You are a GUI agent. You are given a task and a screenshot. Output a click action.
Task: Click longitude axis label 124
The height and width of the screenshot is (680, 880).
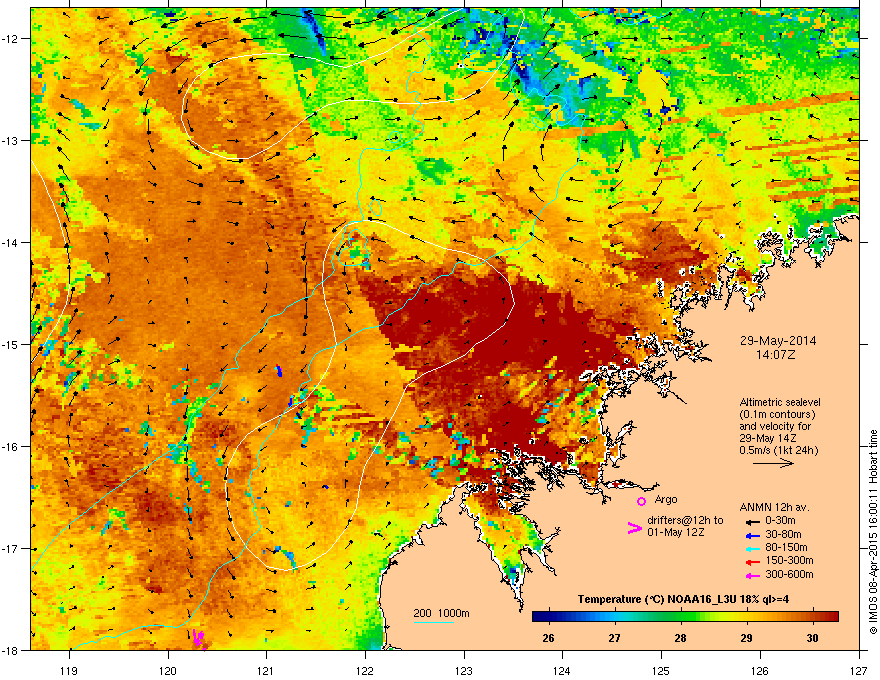click(562, 670)
